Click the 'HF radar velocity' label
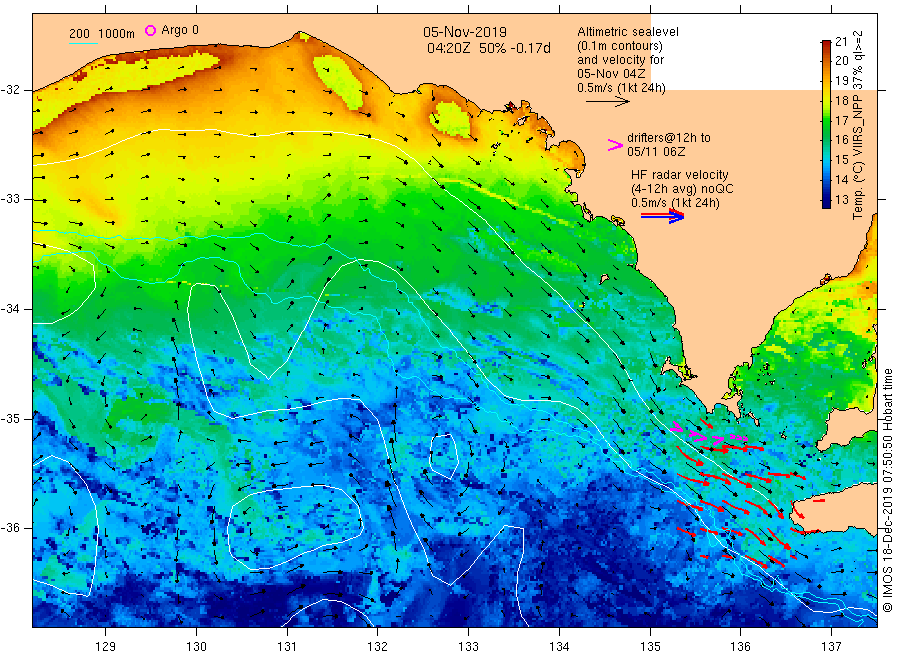Screen dimensions: 900x660 [x=680, y=174]
